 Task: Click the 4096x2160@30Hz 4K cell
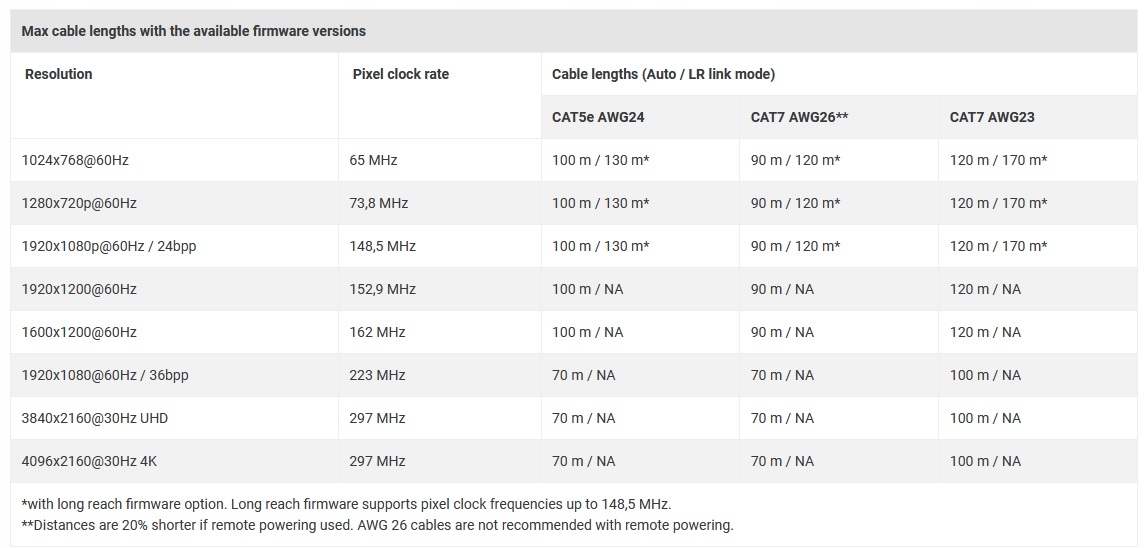(x=88, y=461)
